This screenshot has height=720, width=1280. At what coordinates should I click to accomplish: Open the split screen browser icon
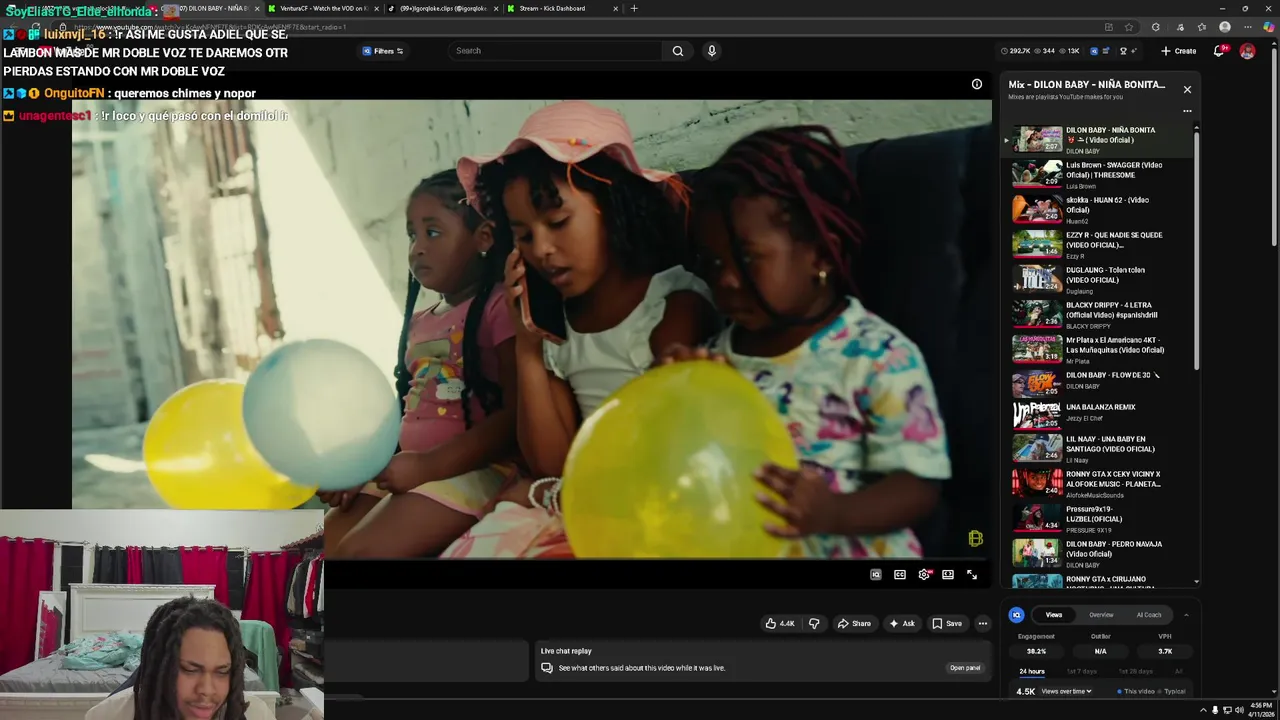1108,27
